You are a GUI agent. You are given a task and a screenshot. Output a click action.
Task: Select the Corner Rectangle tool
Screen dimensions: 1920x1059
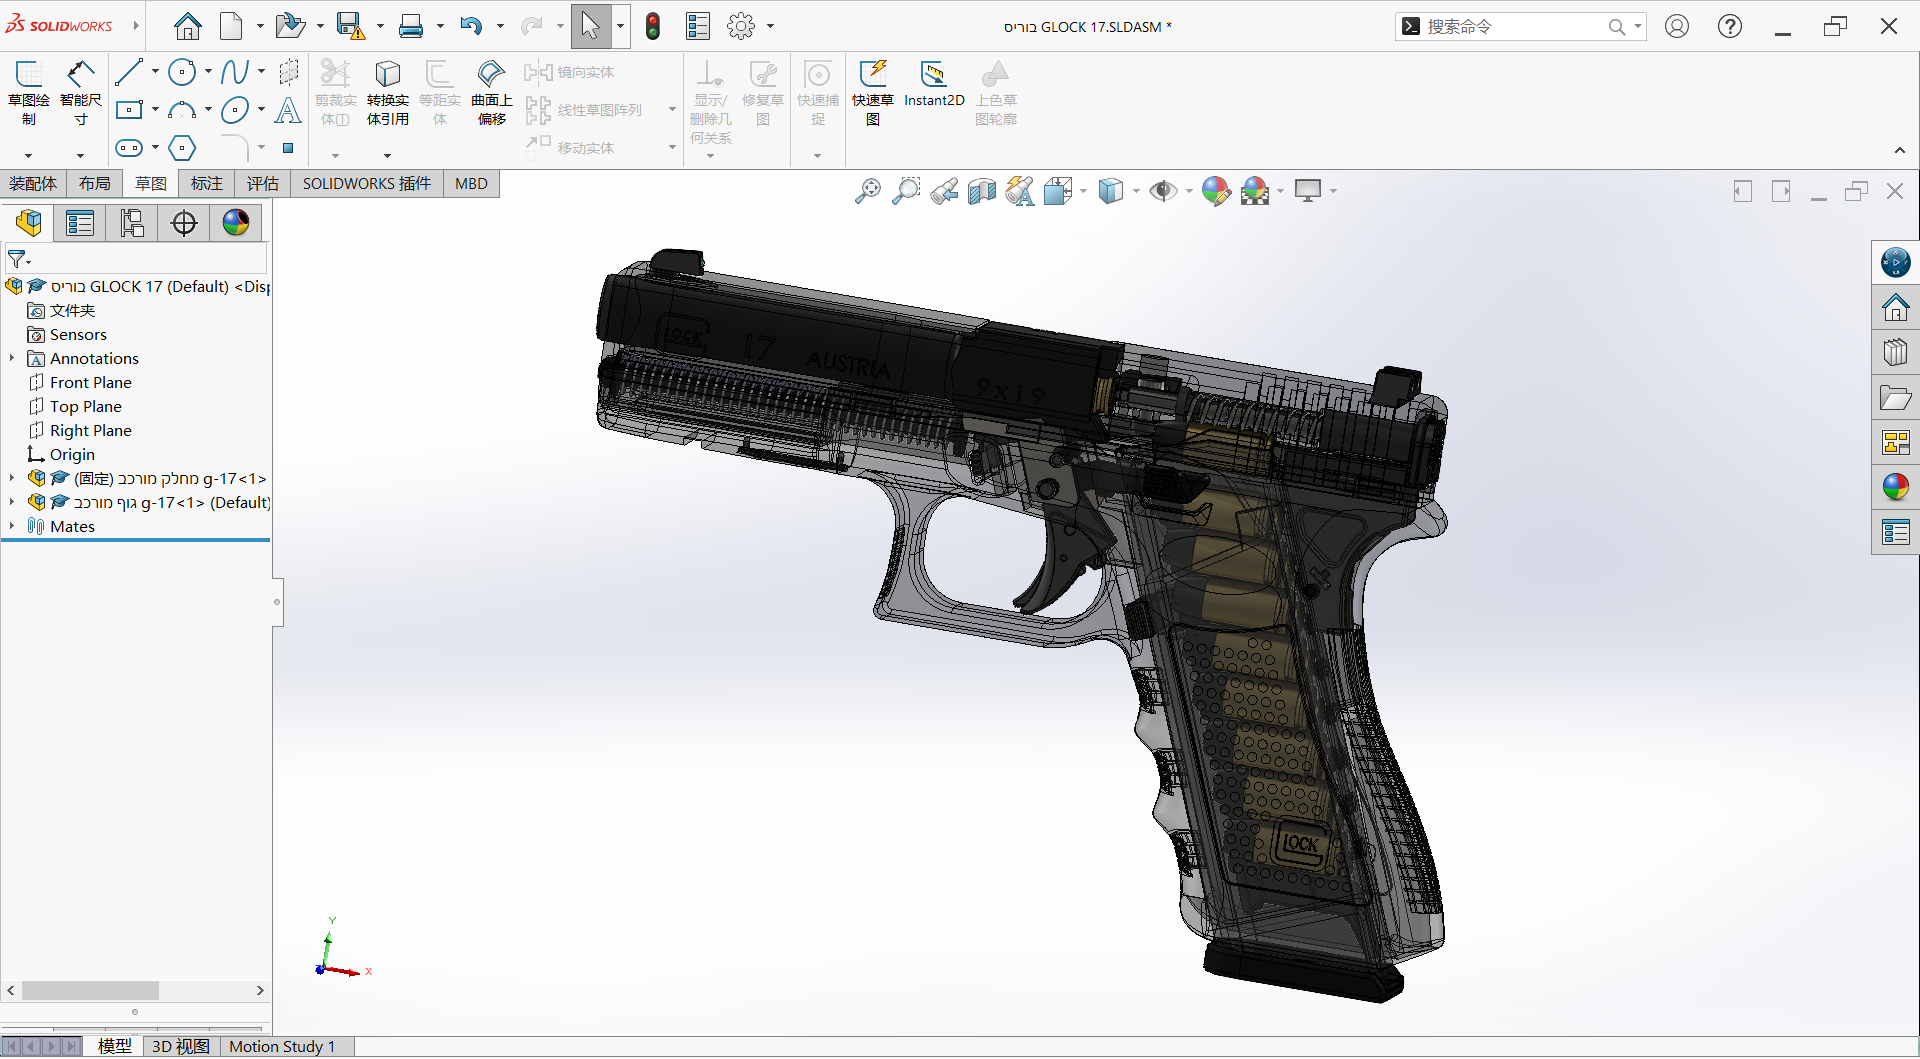click(x=129, y=110)
